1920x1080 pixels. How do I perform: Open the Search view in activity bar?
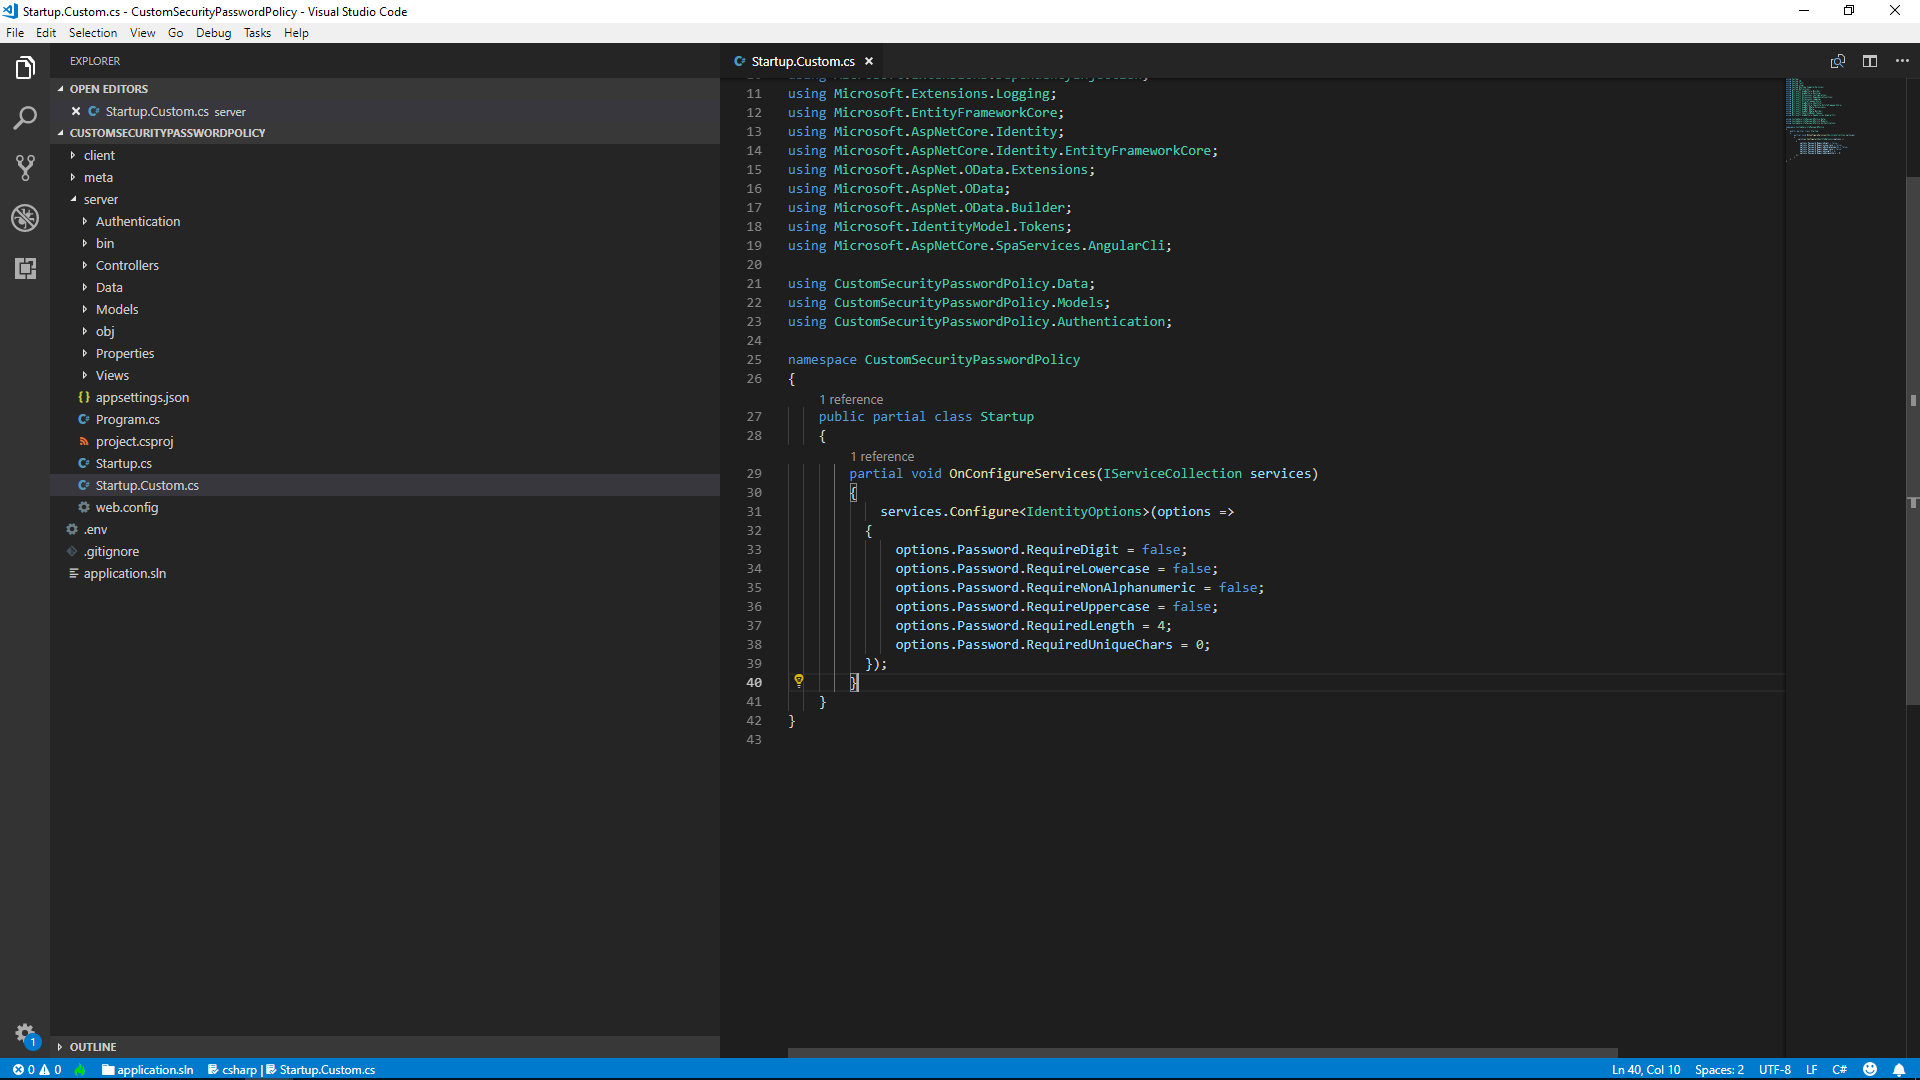tap(25, 118)
